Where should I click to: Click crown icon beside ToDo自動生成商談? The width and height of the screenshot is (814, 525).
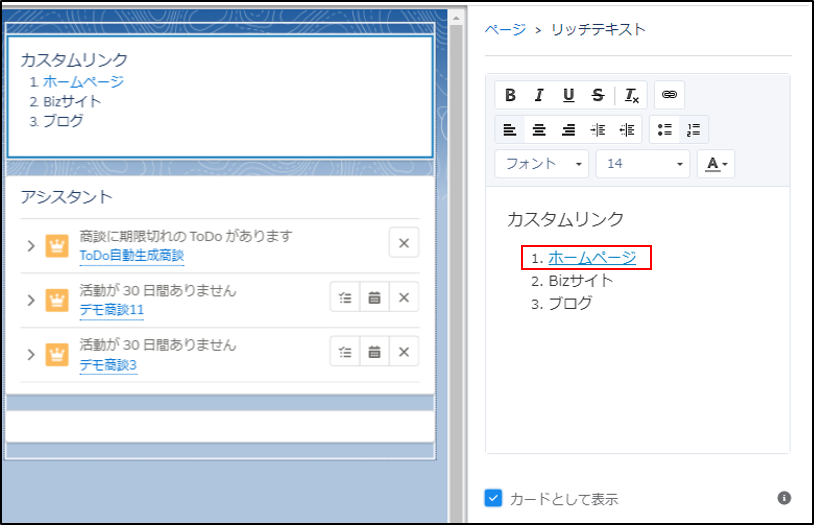tap(57, 246)
